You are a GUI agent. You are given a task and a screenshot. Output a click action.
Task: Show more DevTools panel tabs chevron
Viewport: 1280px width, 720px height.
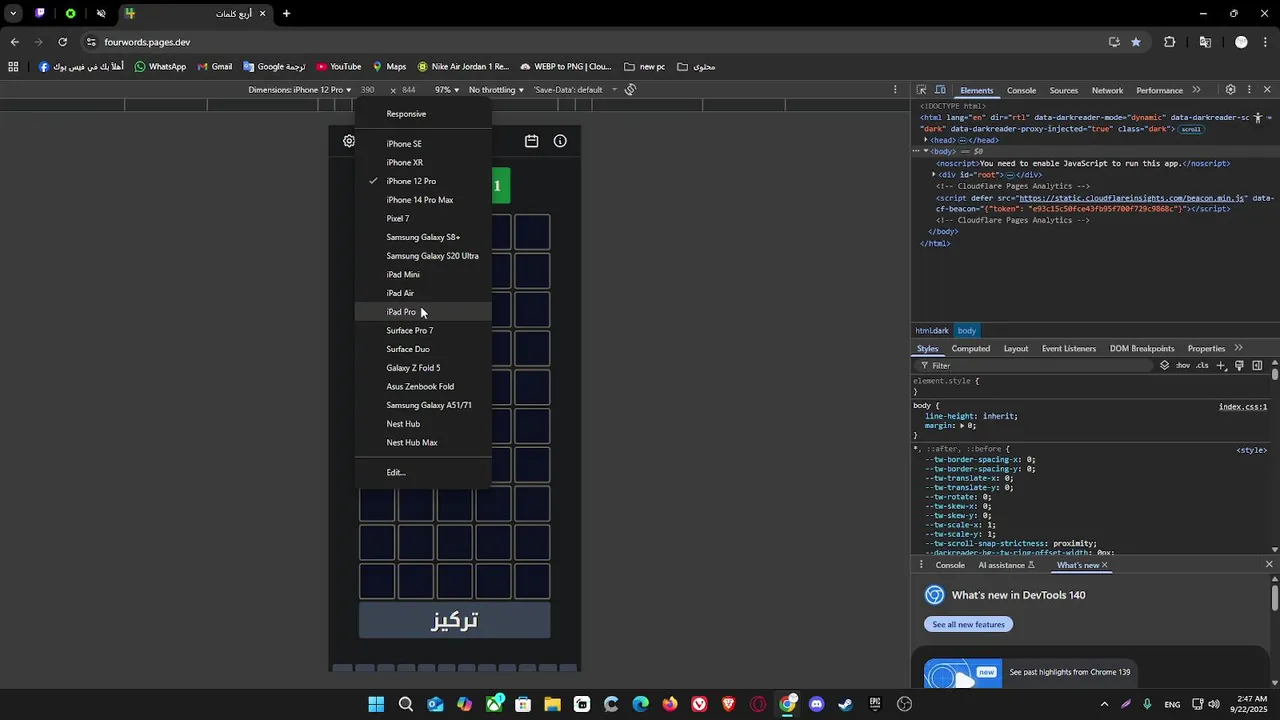coord(1196,90)
